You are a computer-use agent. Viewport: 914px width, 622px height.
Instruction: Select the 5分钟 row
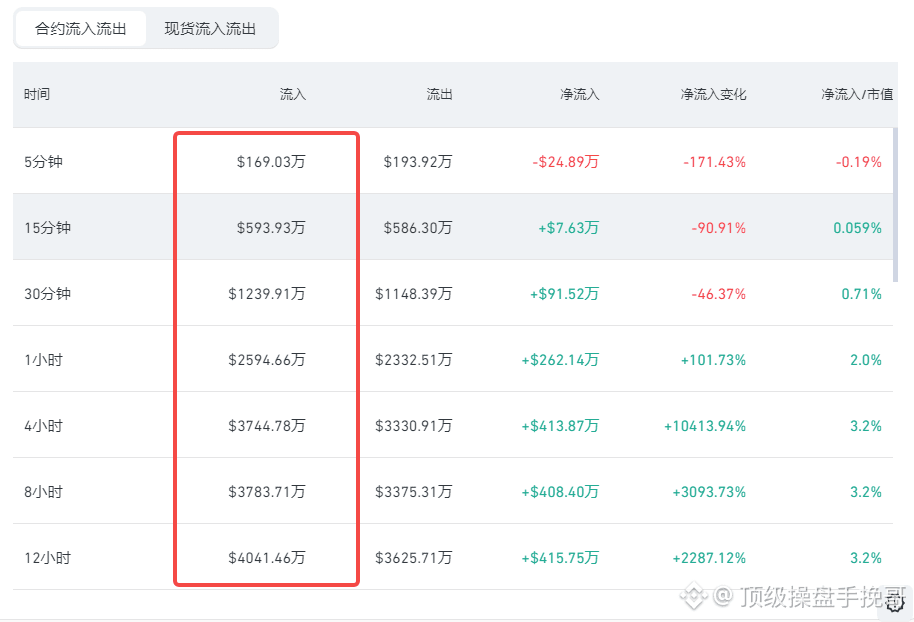[x=452, y=161]
